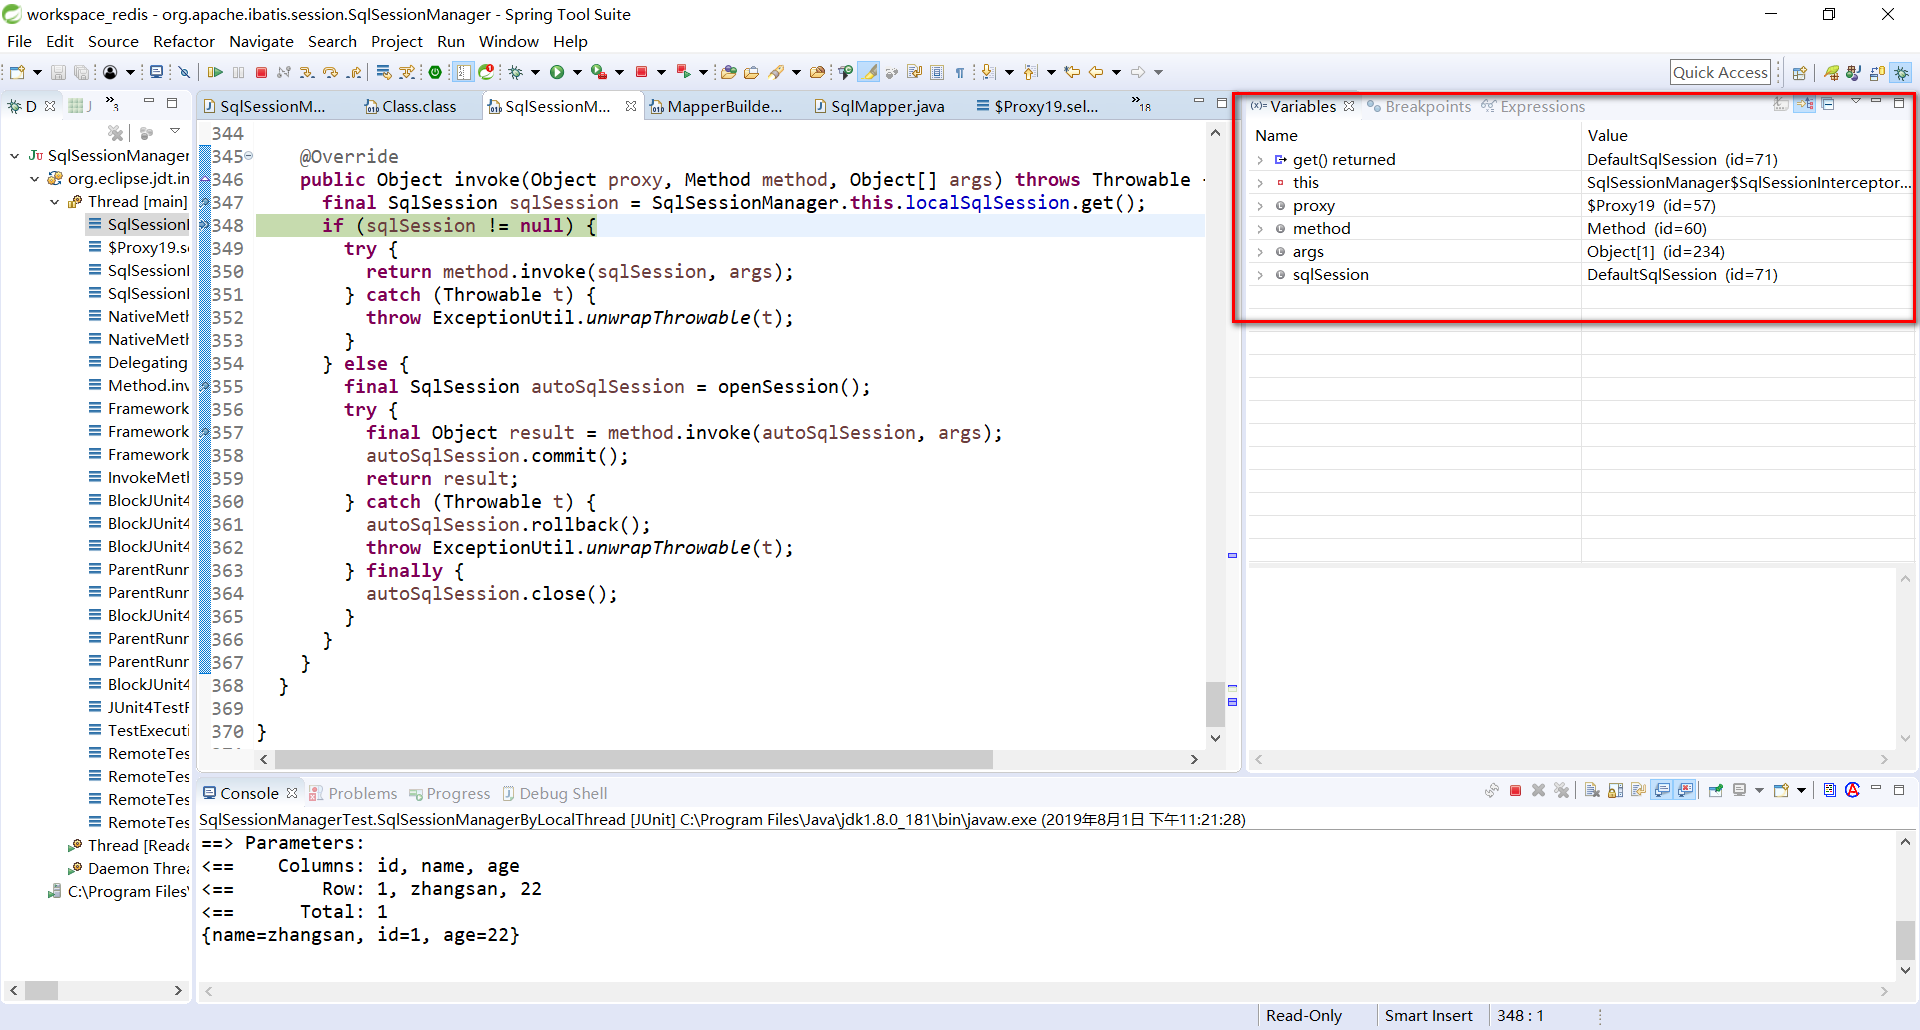
Task: Click the Next Annotation icon
Action: point(988,72)
